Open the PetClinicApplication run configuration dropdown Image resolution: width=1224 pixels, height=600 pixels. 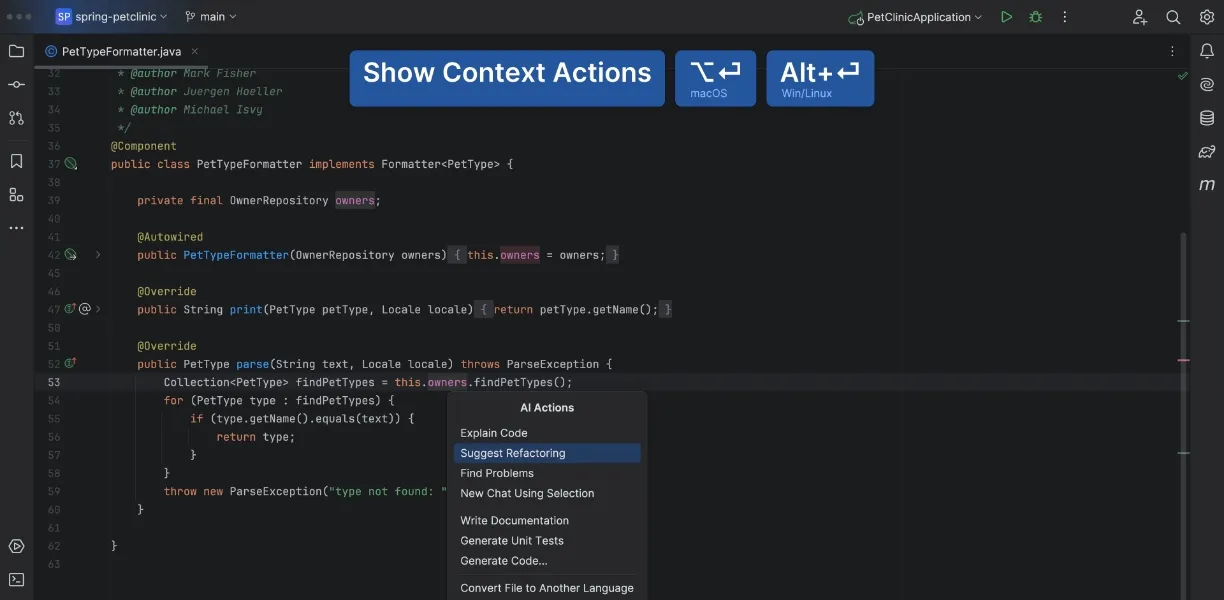[x=915, y=17]
